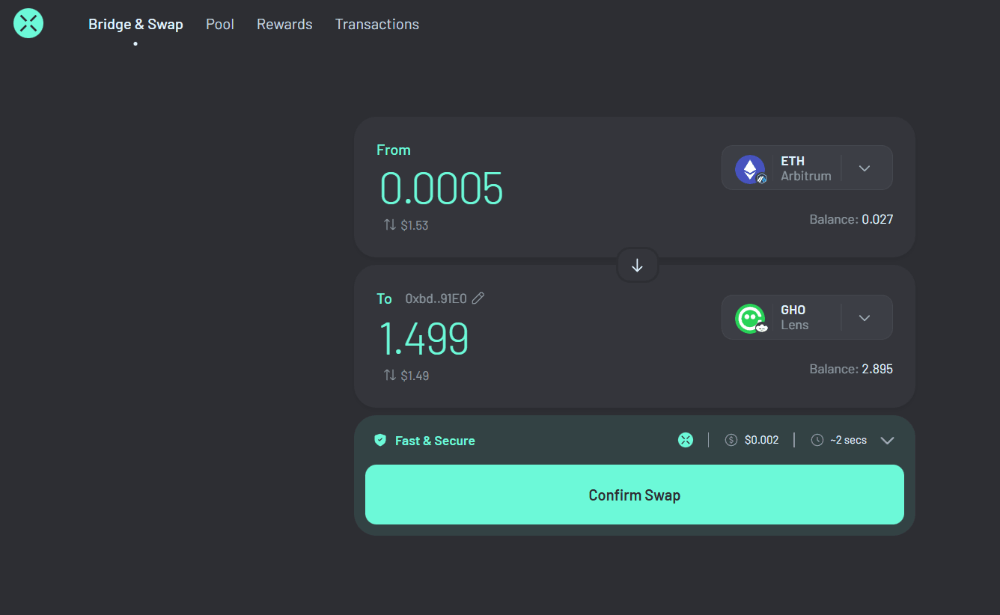Click the ETH token icon

tap(750, 169)
